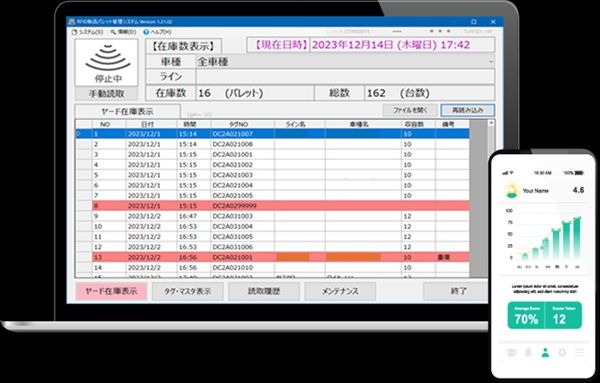Viewport: 600px width, 383px height.
Task: Select the highlighted row with tag DC2A021007
Action: coord(272,134)
